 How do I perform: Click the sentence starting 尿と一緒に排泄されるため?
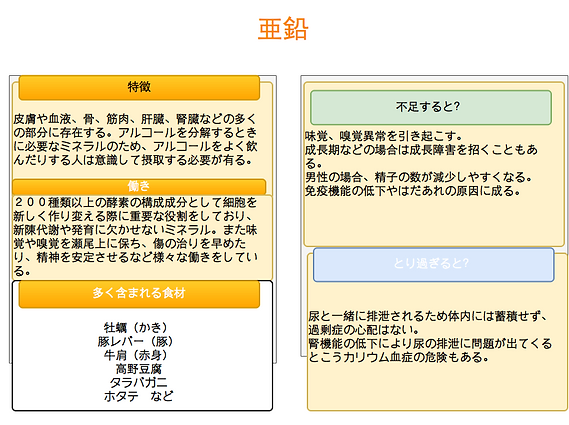tap(428, 323)
